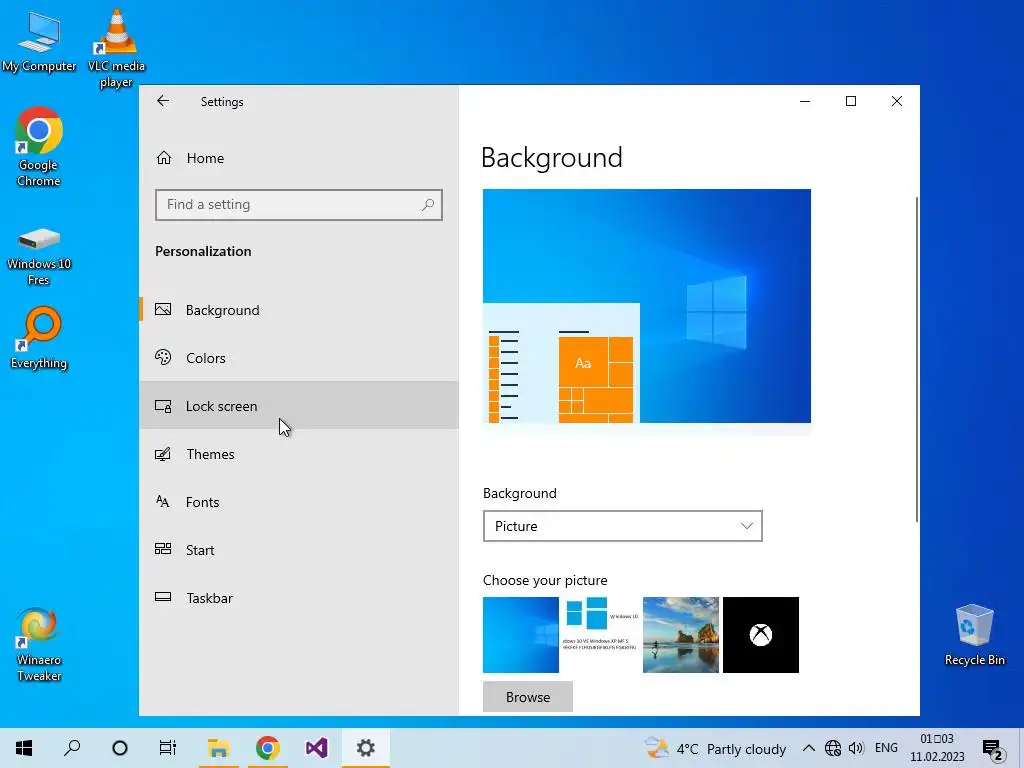This screenshot has width=1024, height=768.
Task: Choose the black Xbox logo thumbnail
Action: 761,635
